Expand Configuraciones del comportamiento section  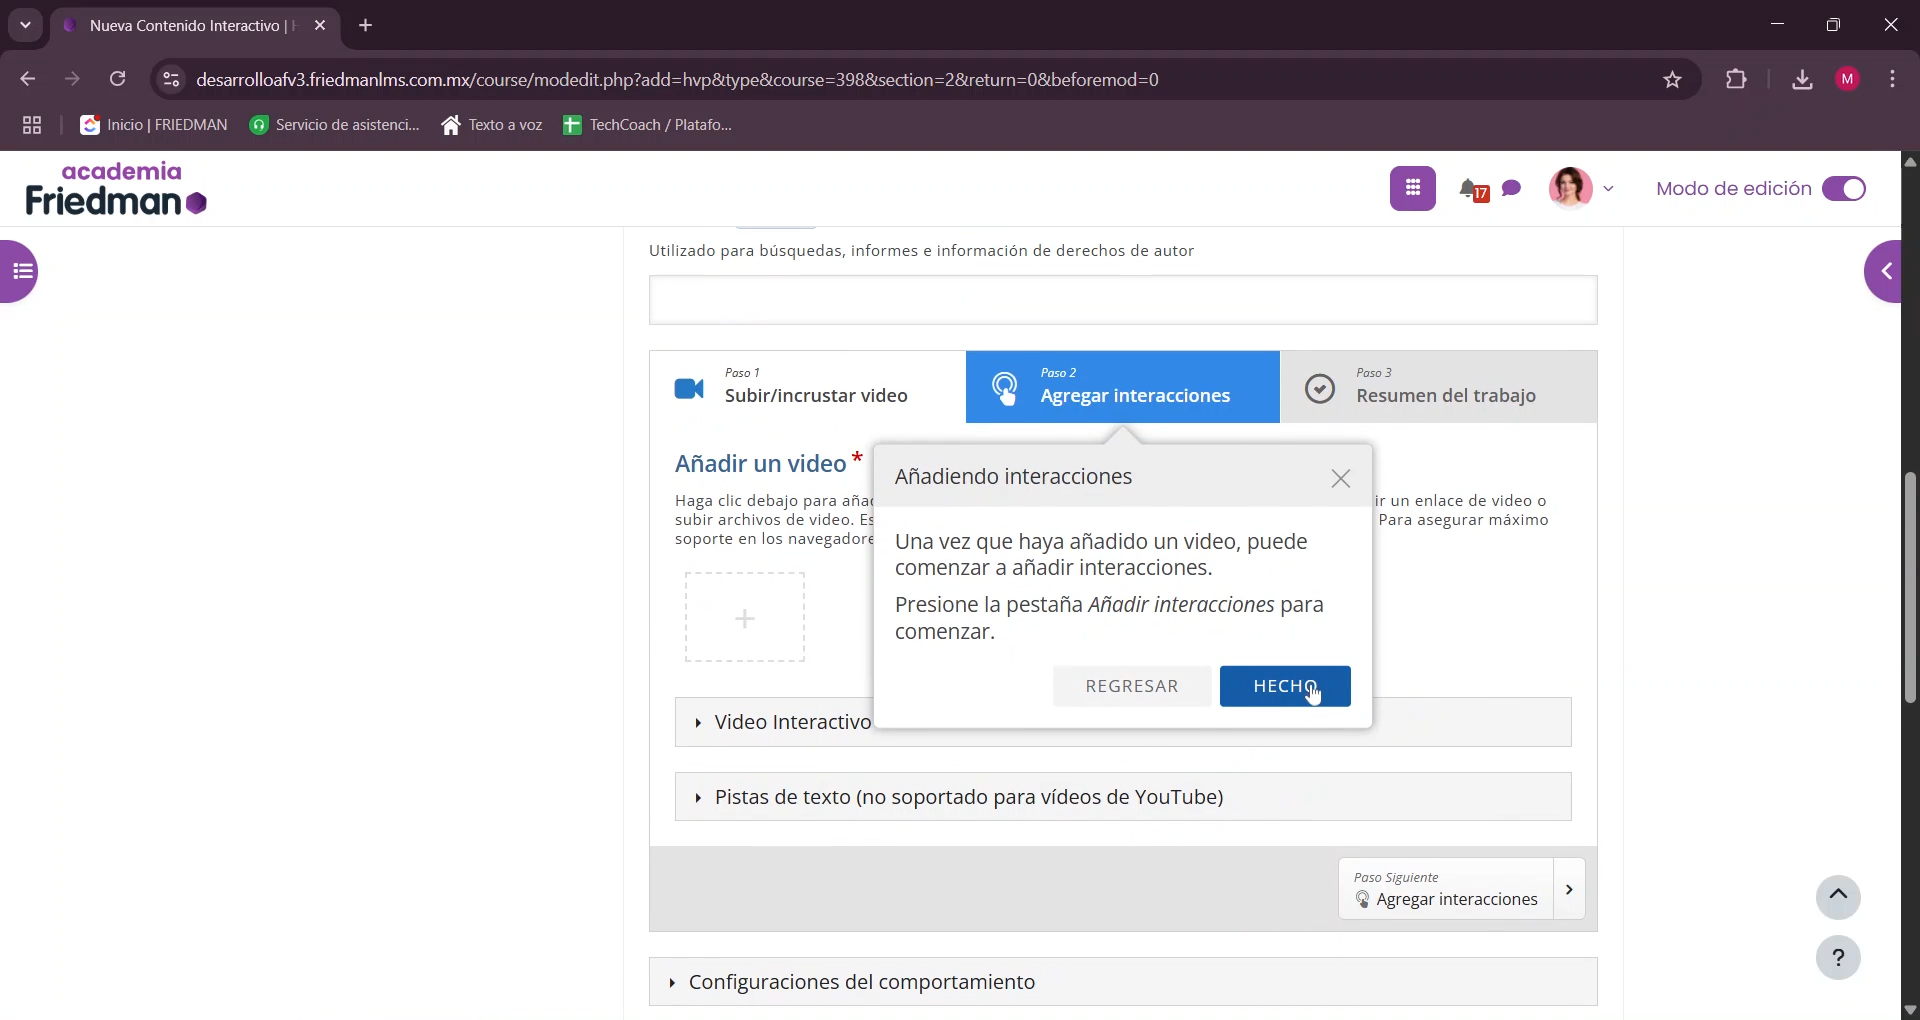click(1123, 982)
